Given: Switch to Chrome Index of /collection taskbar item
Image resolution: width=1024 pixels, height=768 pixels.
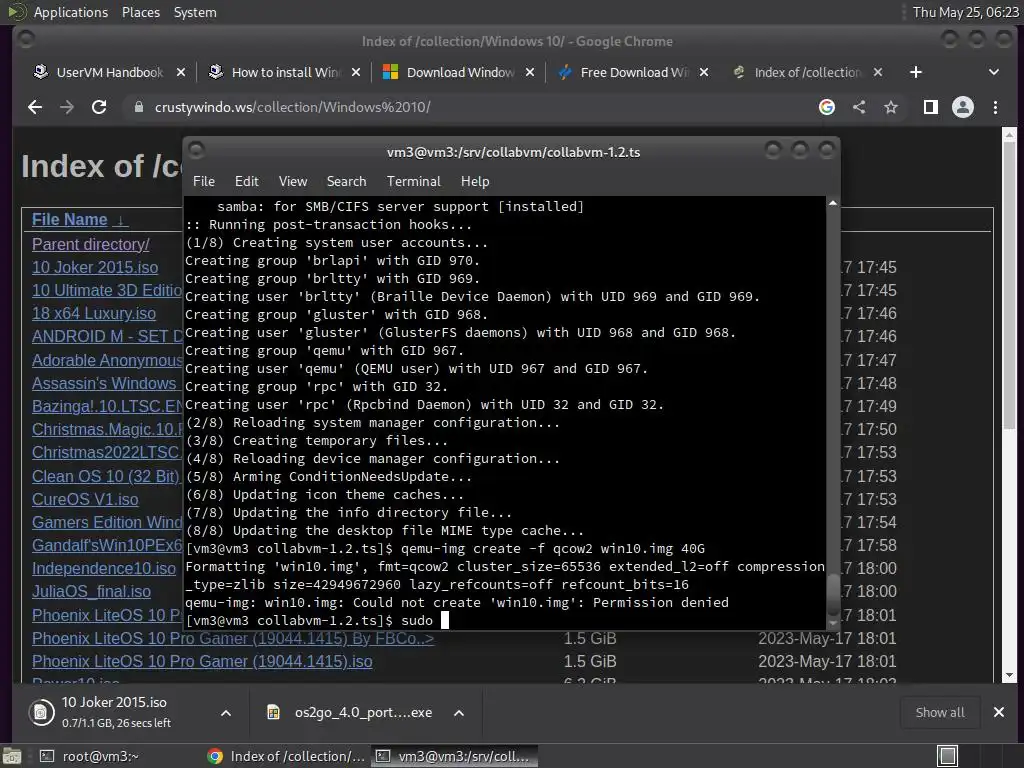Looking at the screenshot, I should click(x=286, y=756).
